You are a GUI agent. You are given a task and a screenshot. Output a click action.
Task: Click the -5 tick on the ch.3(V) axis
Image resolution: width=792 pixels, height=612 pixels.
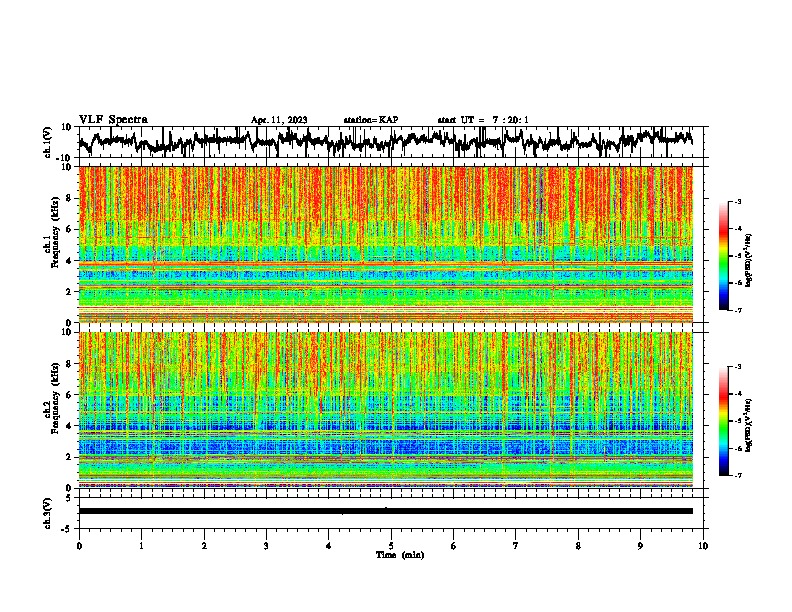68,529
